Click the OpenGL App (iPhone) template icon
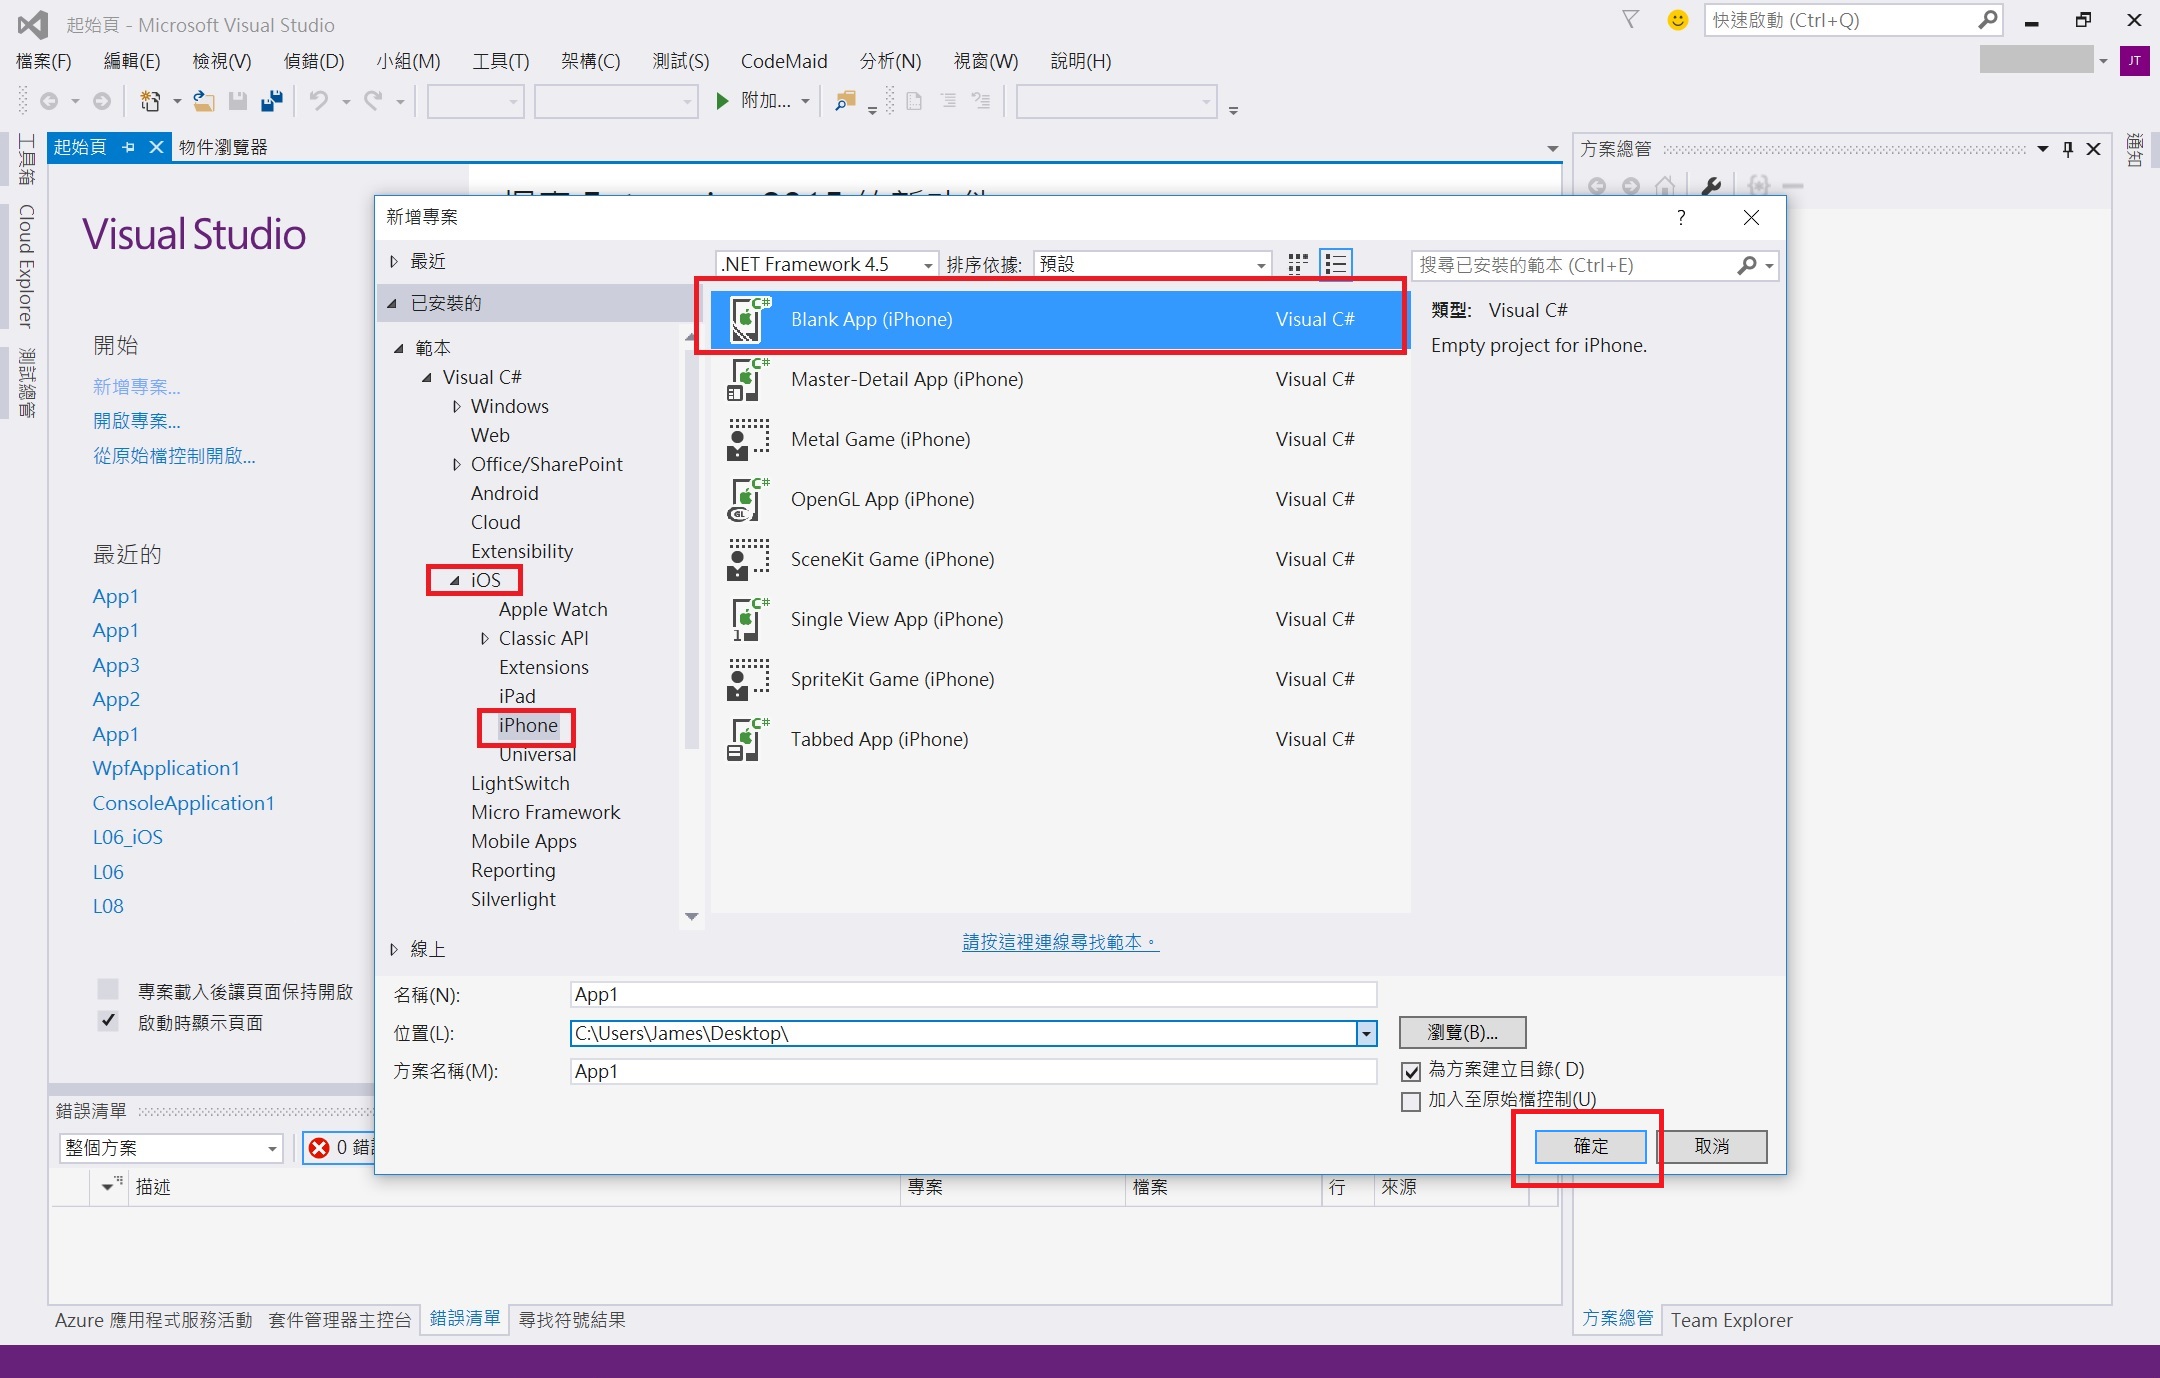2160x1378 pixels. pos(749,499)
